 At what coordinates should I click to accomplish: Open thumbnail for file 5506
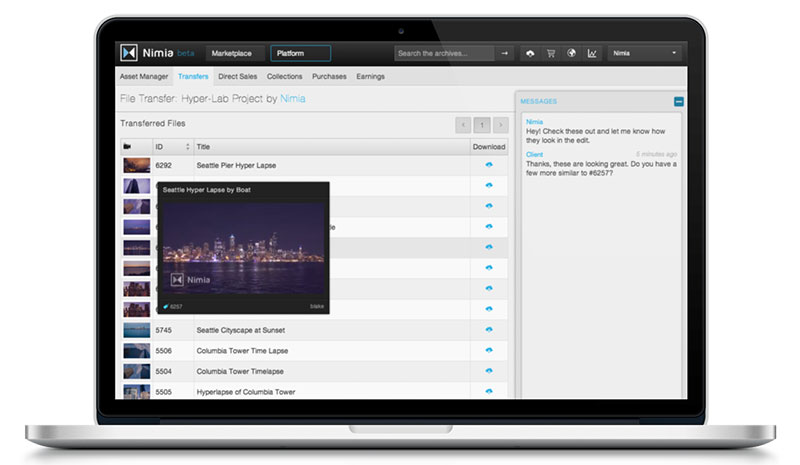(137, 350)
